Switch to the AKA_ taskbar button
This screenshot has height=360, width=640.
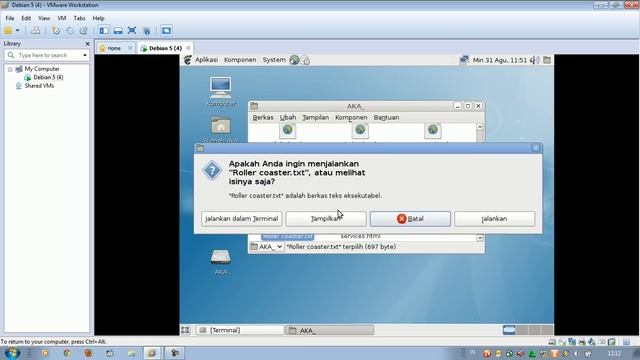pyautogui.click(x=330, y=330)
